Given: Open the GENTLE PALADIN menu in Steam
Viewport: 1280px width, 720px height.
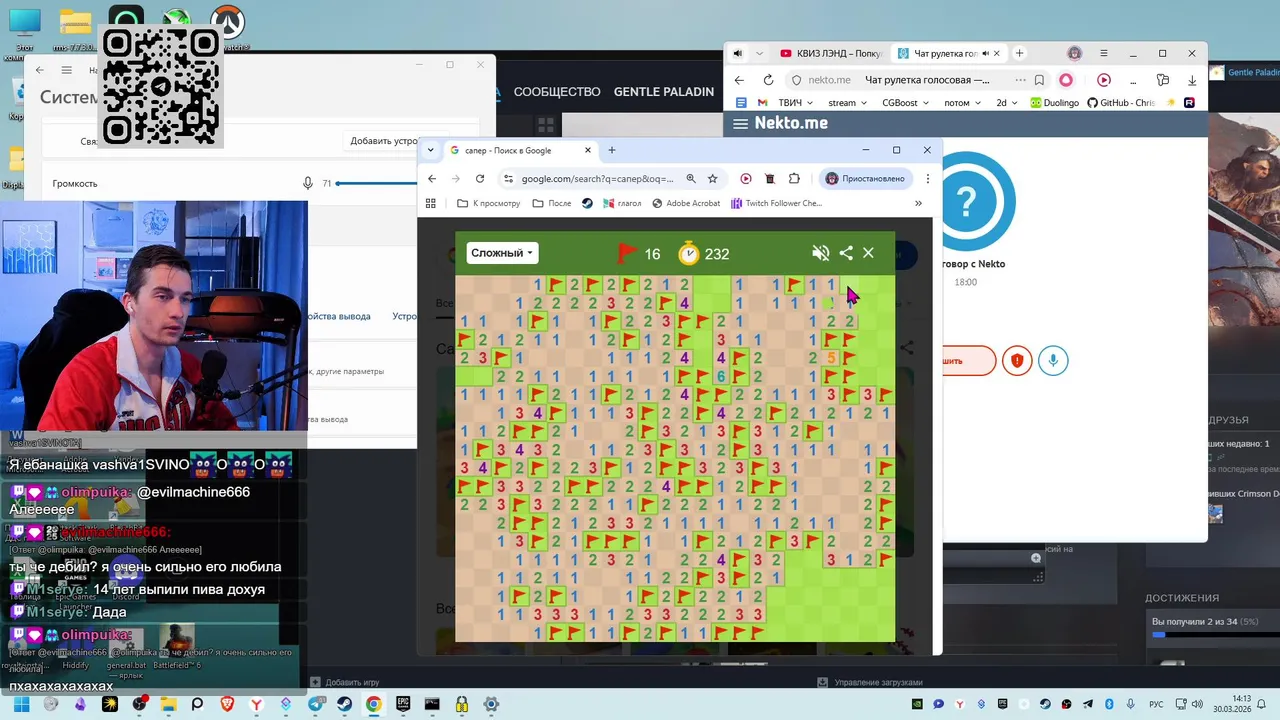Looking at the screenshot, I should 664,92.
